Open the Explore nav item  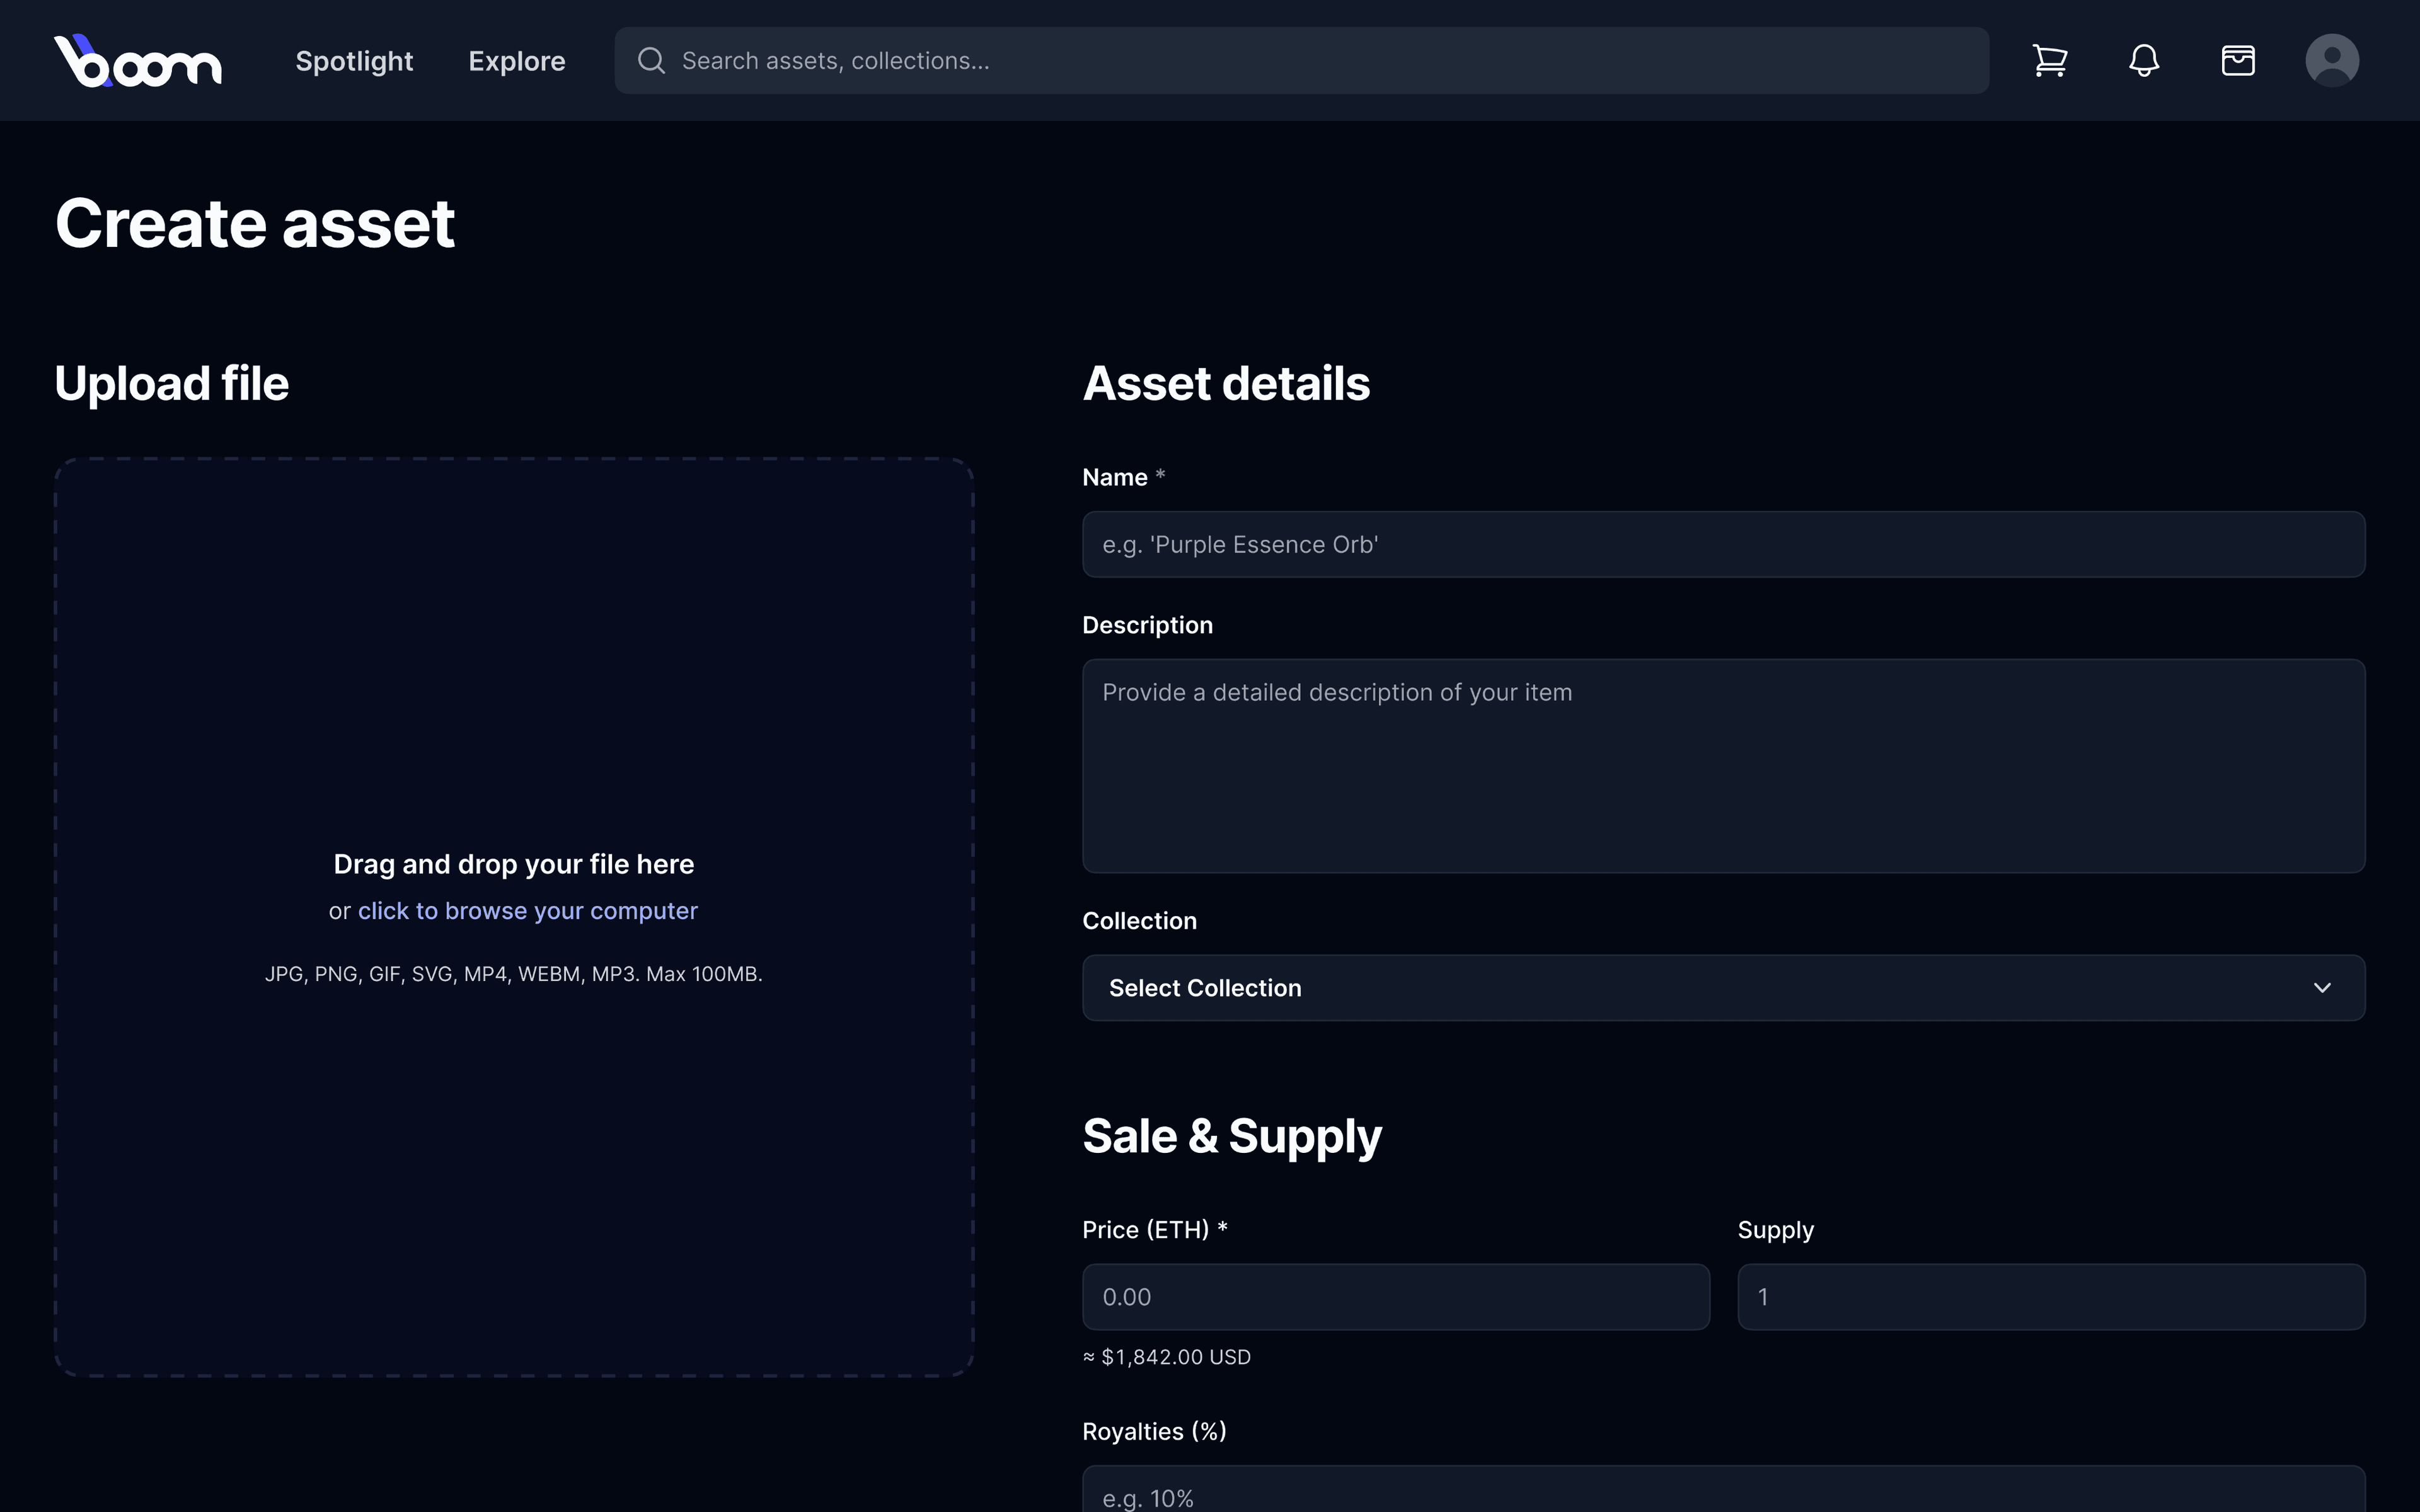[x=517, y=61]
